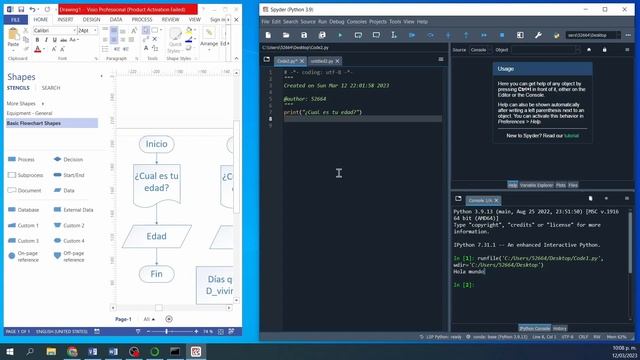Open Spyder Preferences wrench icon
Image resolution: width=640 pixels, height=360 pixels.
538,36
